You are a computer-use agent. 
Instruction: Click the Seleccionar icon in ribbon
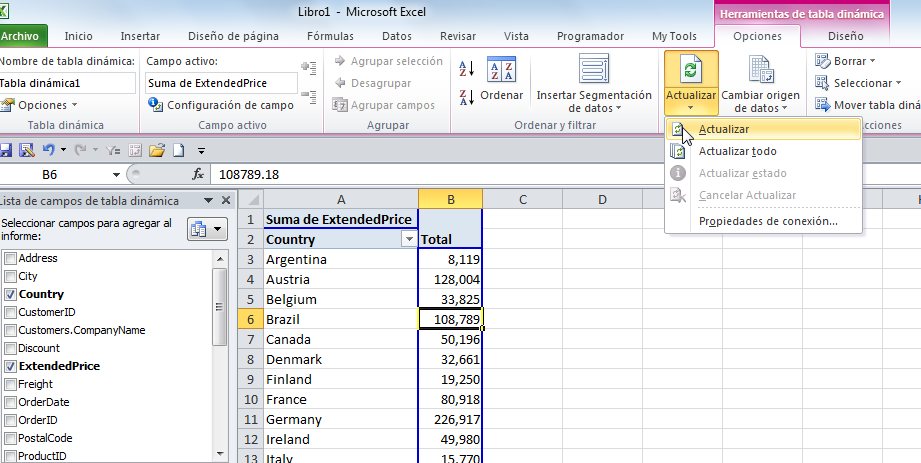click(822, 83)
